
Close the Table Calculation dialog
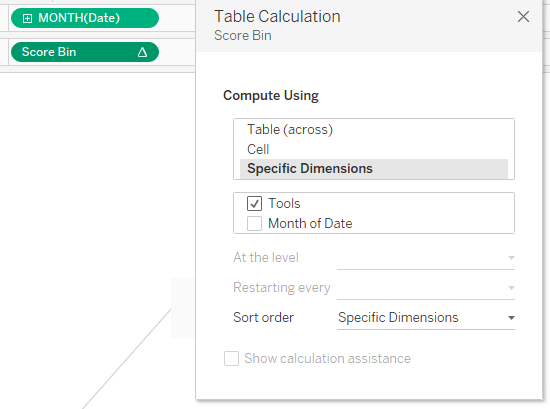[x=523, y=16]
